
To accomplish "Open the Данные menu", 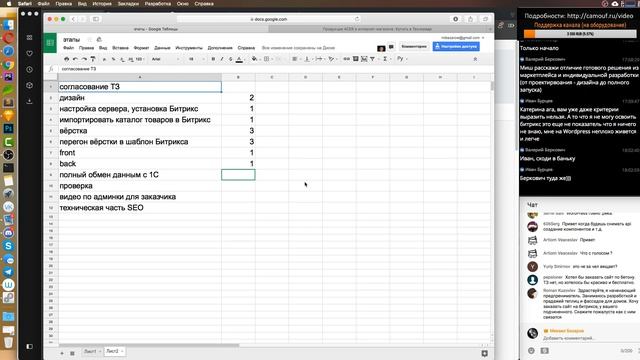I will (162, 48).
